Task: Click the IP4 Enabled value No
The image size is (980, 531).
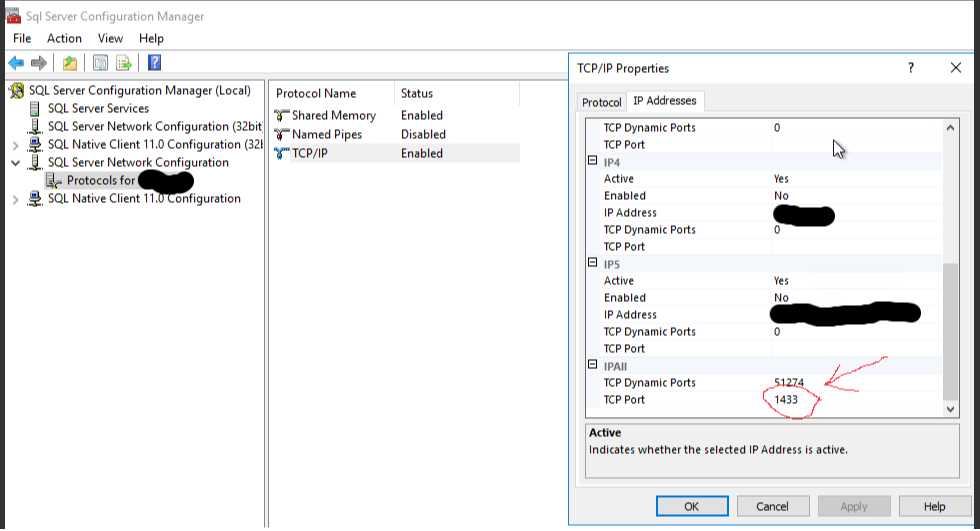Action: point(781,196)
